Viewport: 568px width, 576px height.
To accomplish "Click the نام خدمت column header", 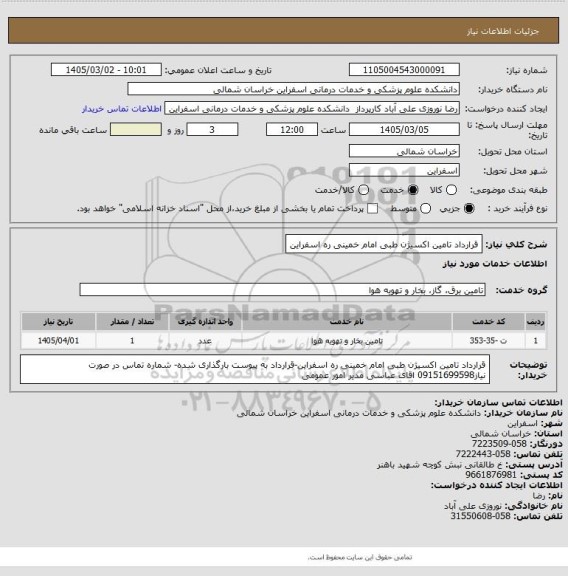I will (x=347, y=322).
